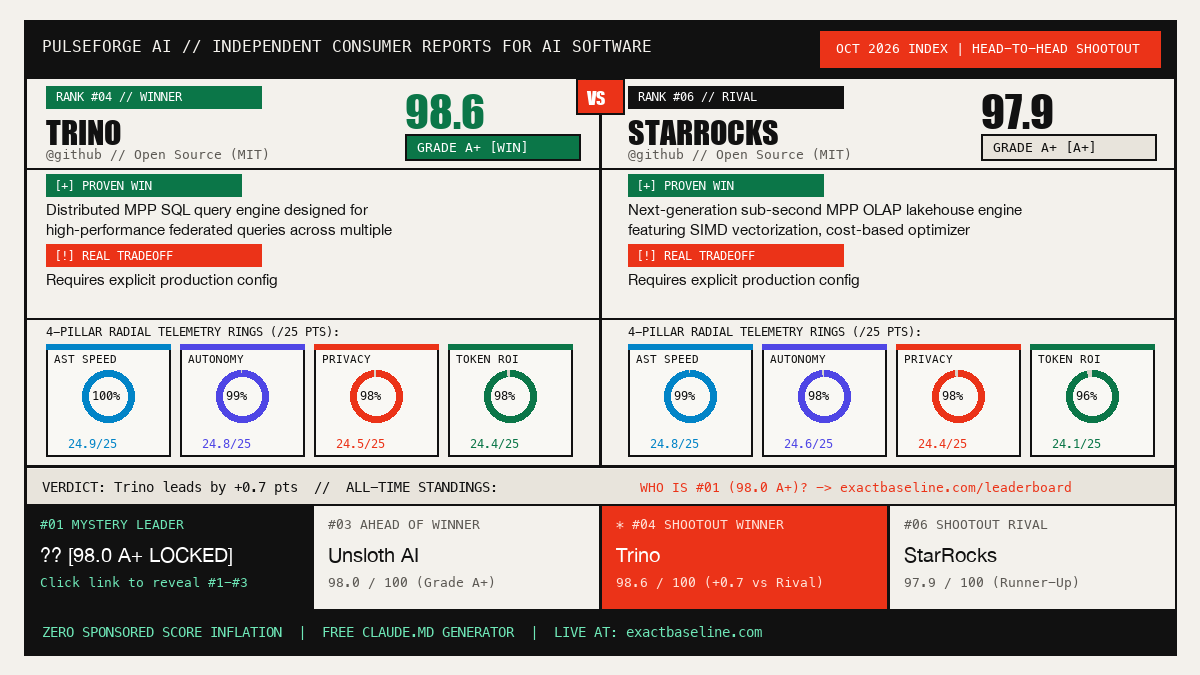Image resolution: width=1200 pixels, height=675 pixels.
Task: Click StarRocks' 24.6/25 value
Action: tap(809, 444)
